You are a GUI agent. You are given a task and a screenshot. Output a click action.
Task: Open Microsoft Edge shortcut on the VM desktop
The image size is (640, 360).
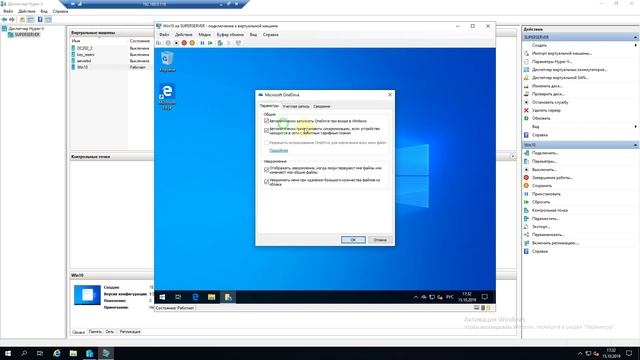coord(167,97)
